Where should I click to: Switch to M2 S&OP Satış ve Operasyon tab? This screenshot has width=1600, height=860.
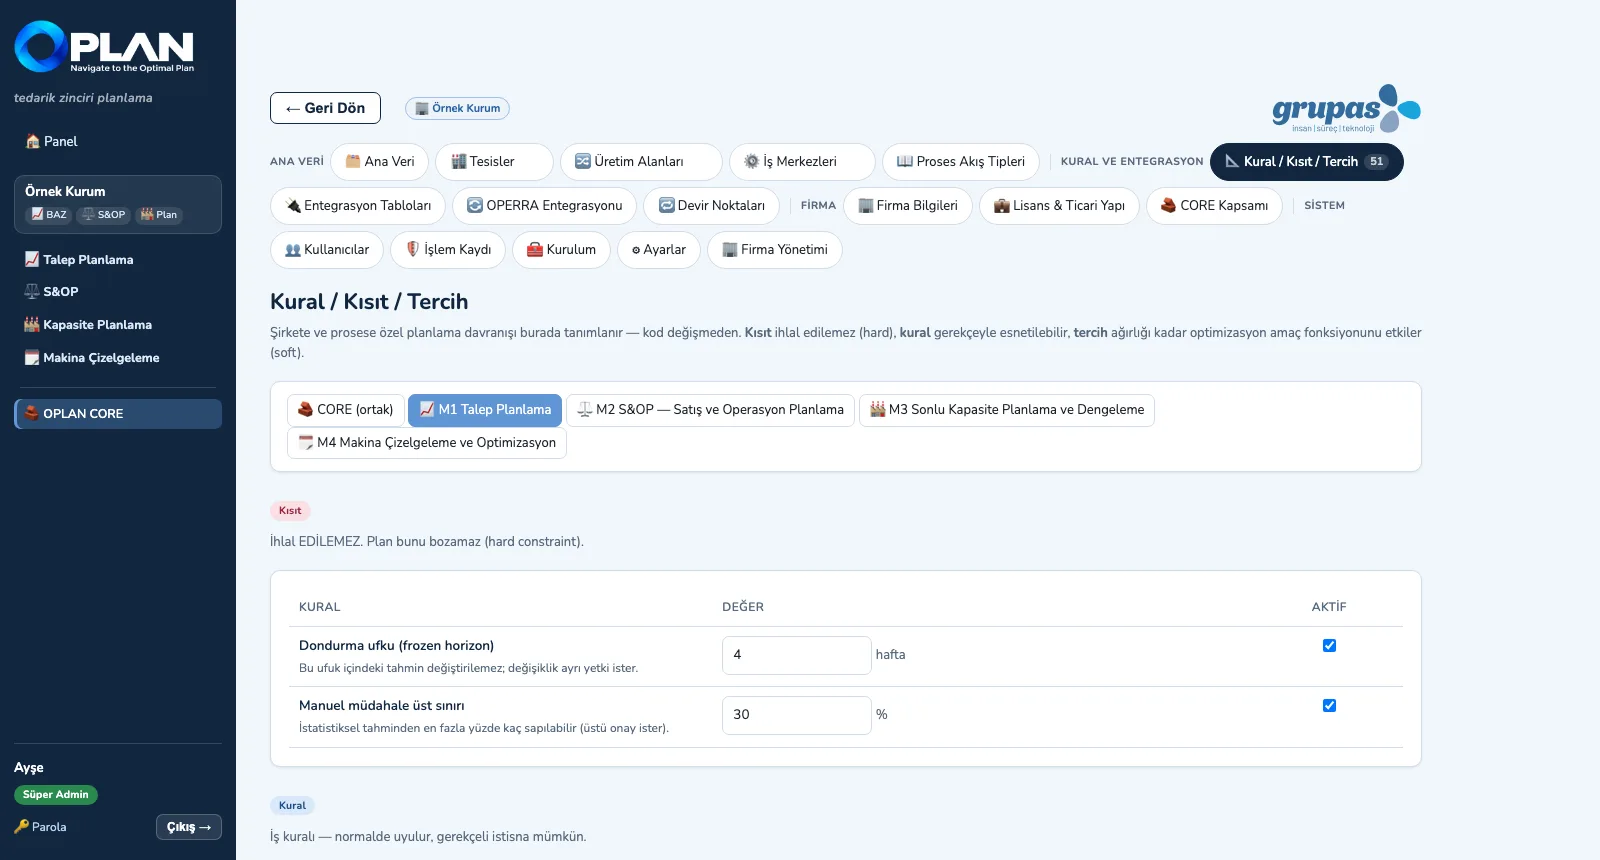point(710,410)
